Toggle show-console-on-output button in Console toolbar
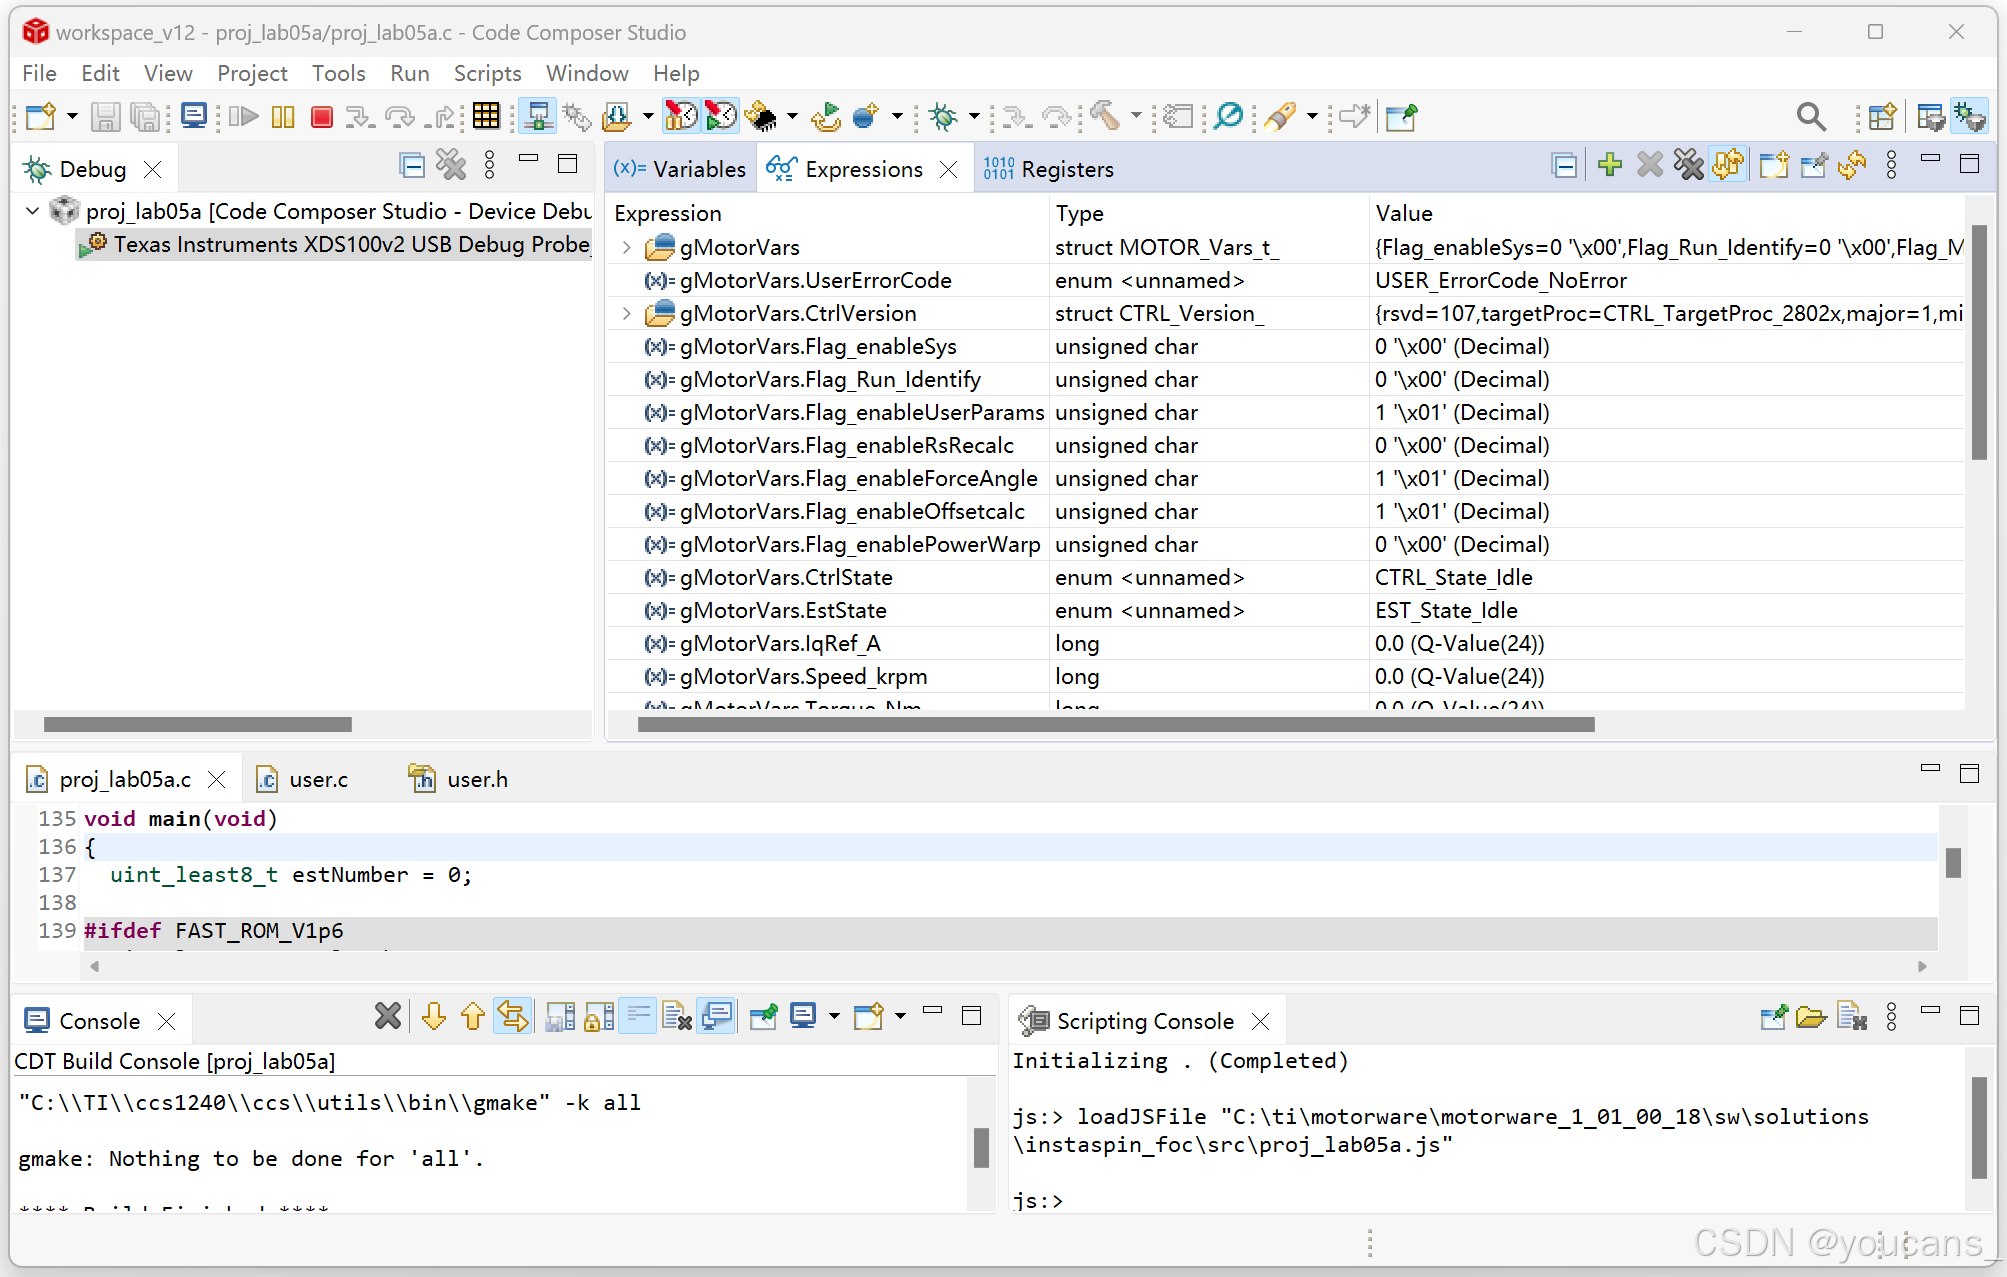 pos(717,1017)
